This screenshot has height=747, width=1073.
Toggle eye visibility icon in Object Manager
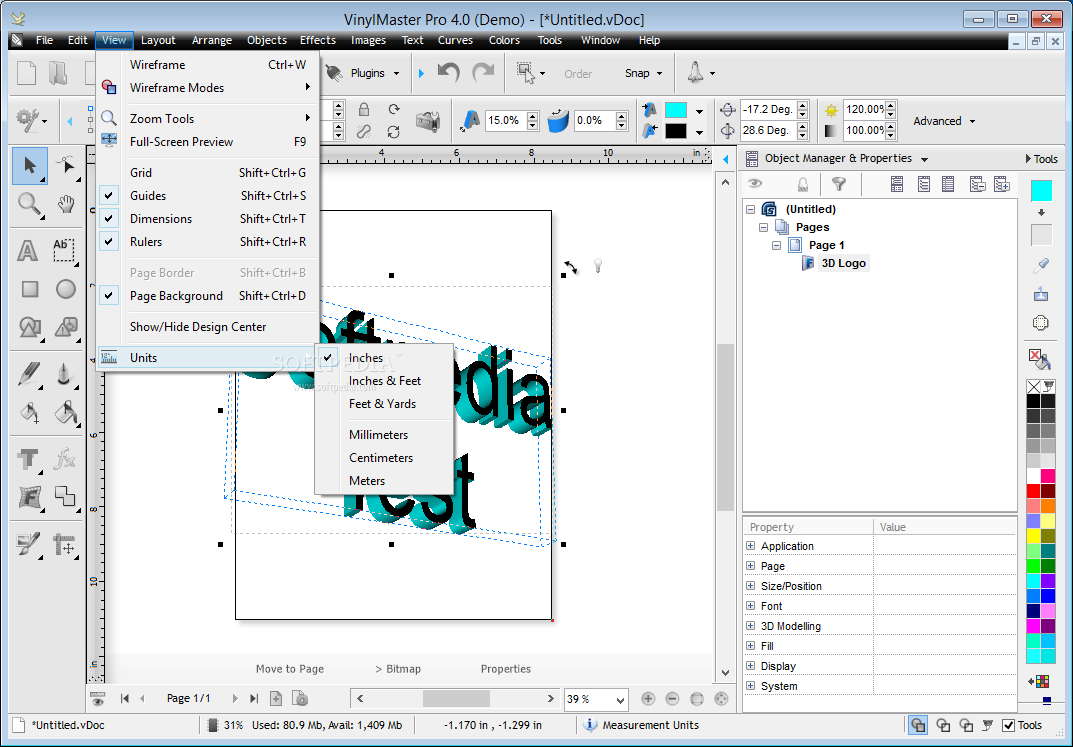[x=755, y=183]
